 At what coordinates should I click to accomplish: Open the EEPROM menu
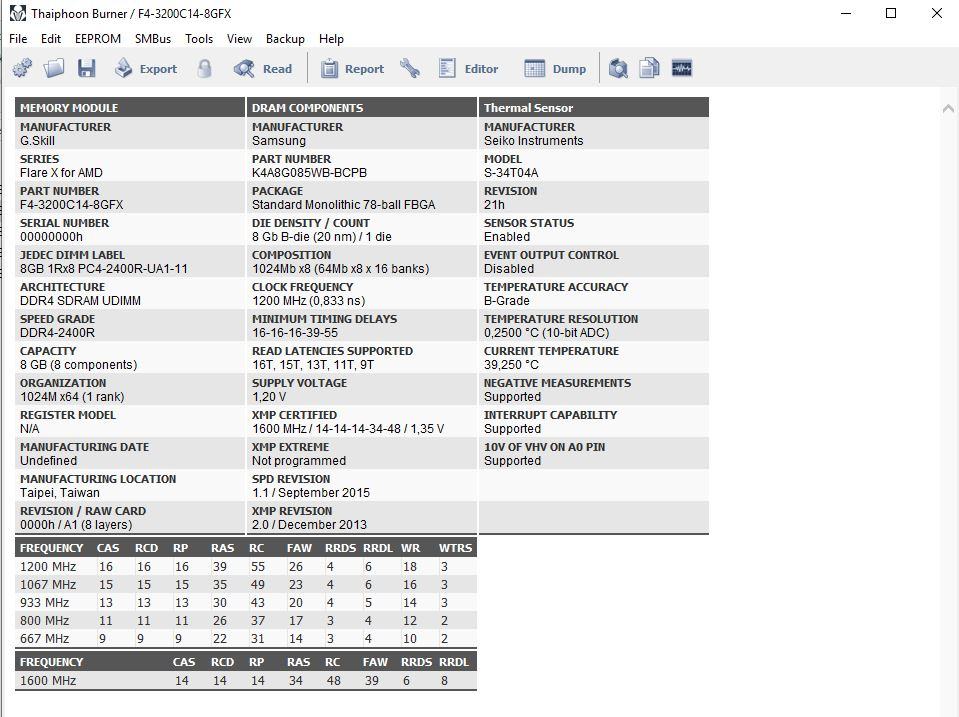[x=98, y=39]
